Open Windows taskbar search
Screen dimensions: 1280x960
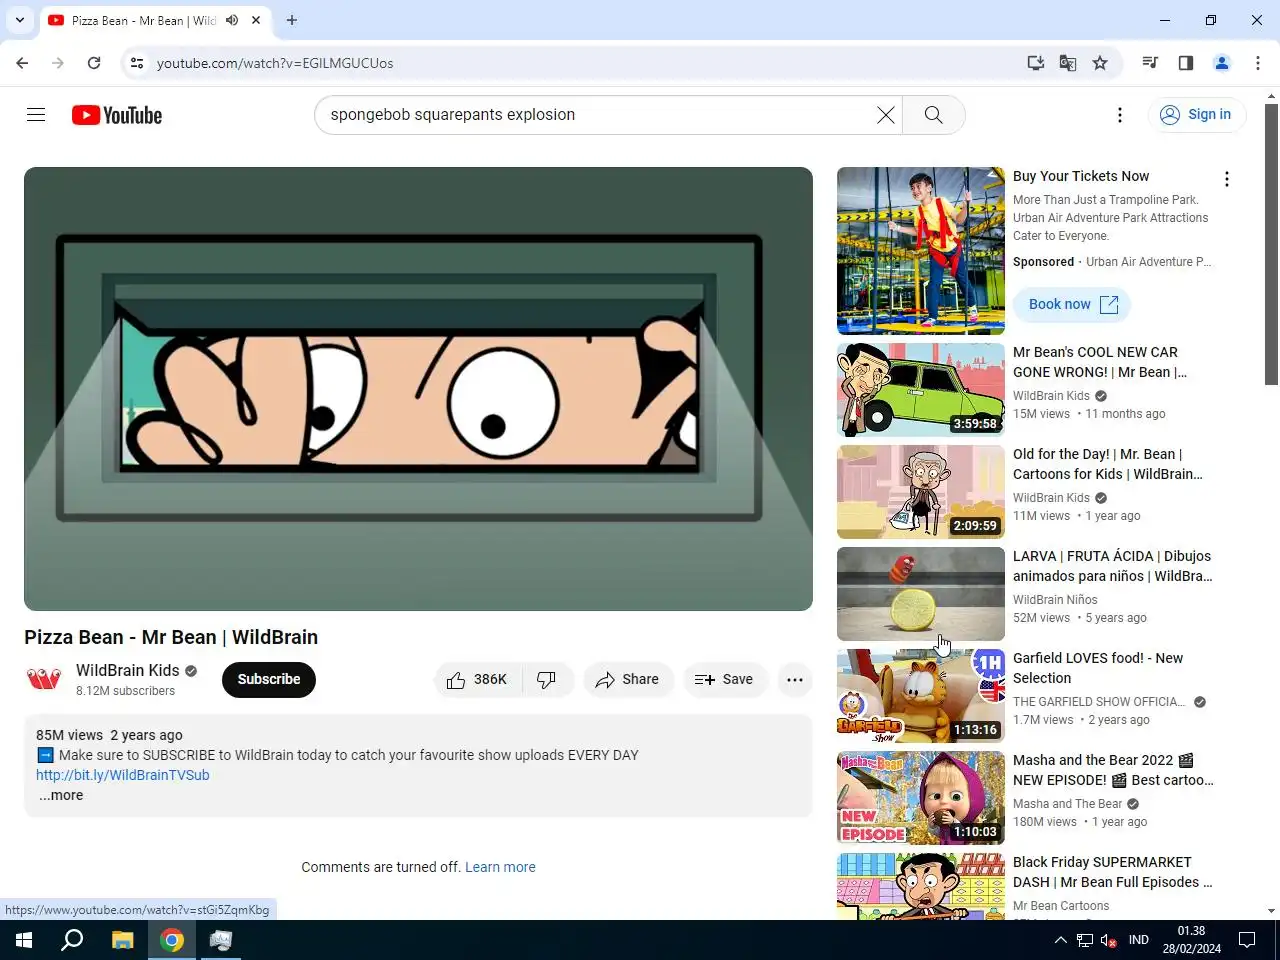72,940
